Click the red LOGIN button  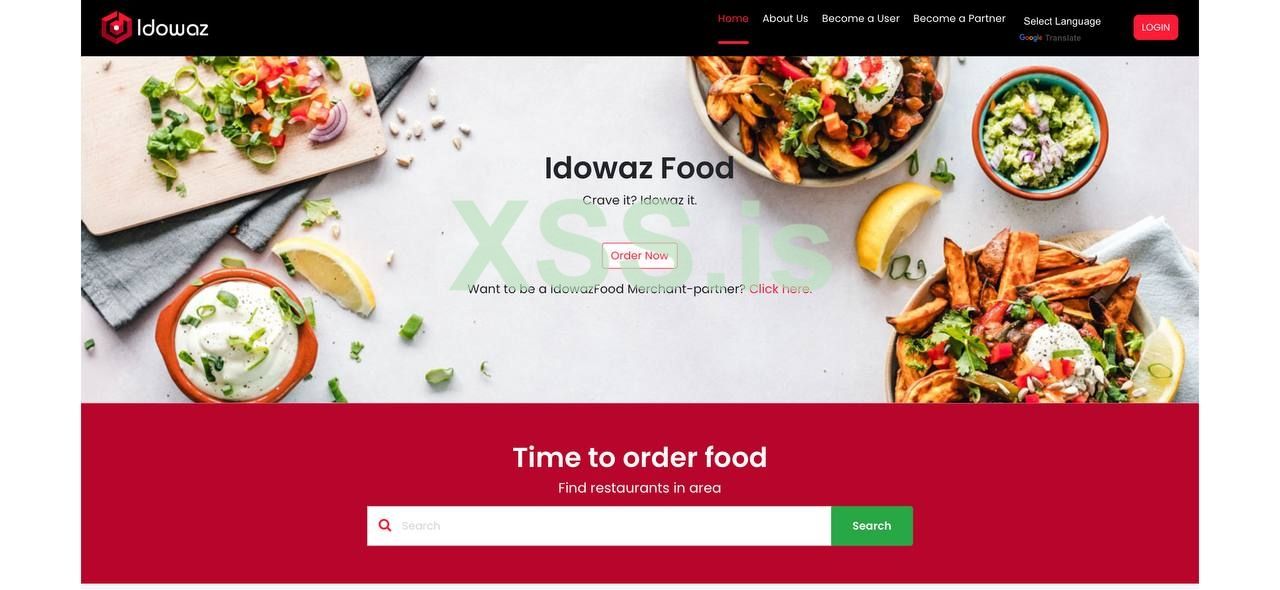point(1156,27)
